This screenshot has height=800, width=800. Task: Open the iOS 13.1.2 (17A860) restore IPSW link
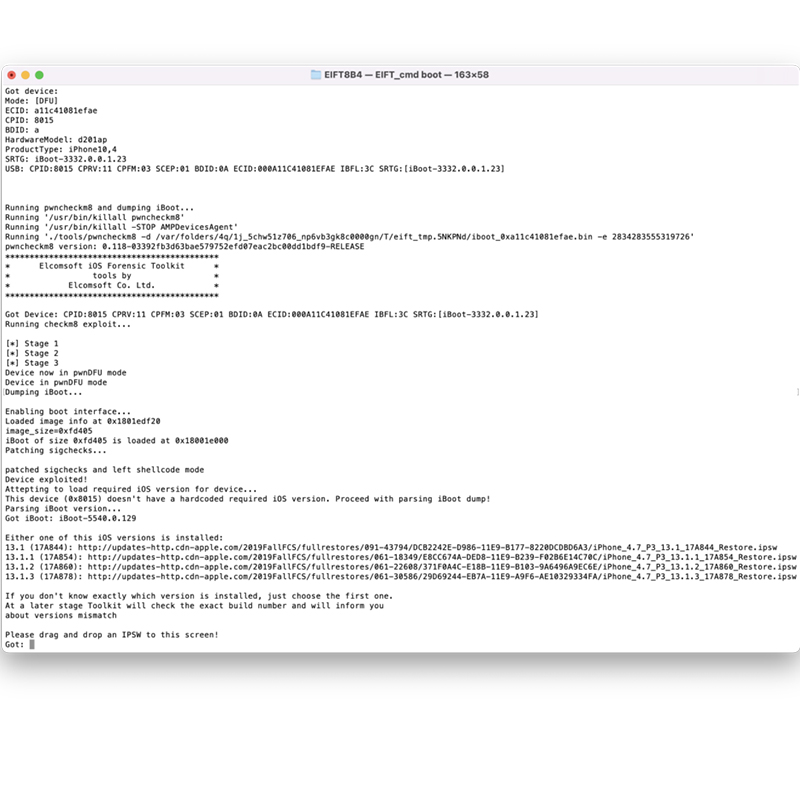pos(442,567)
